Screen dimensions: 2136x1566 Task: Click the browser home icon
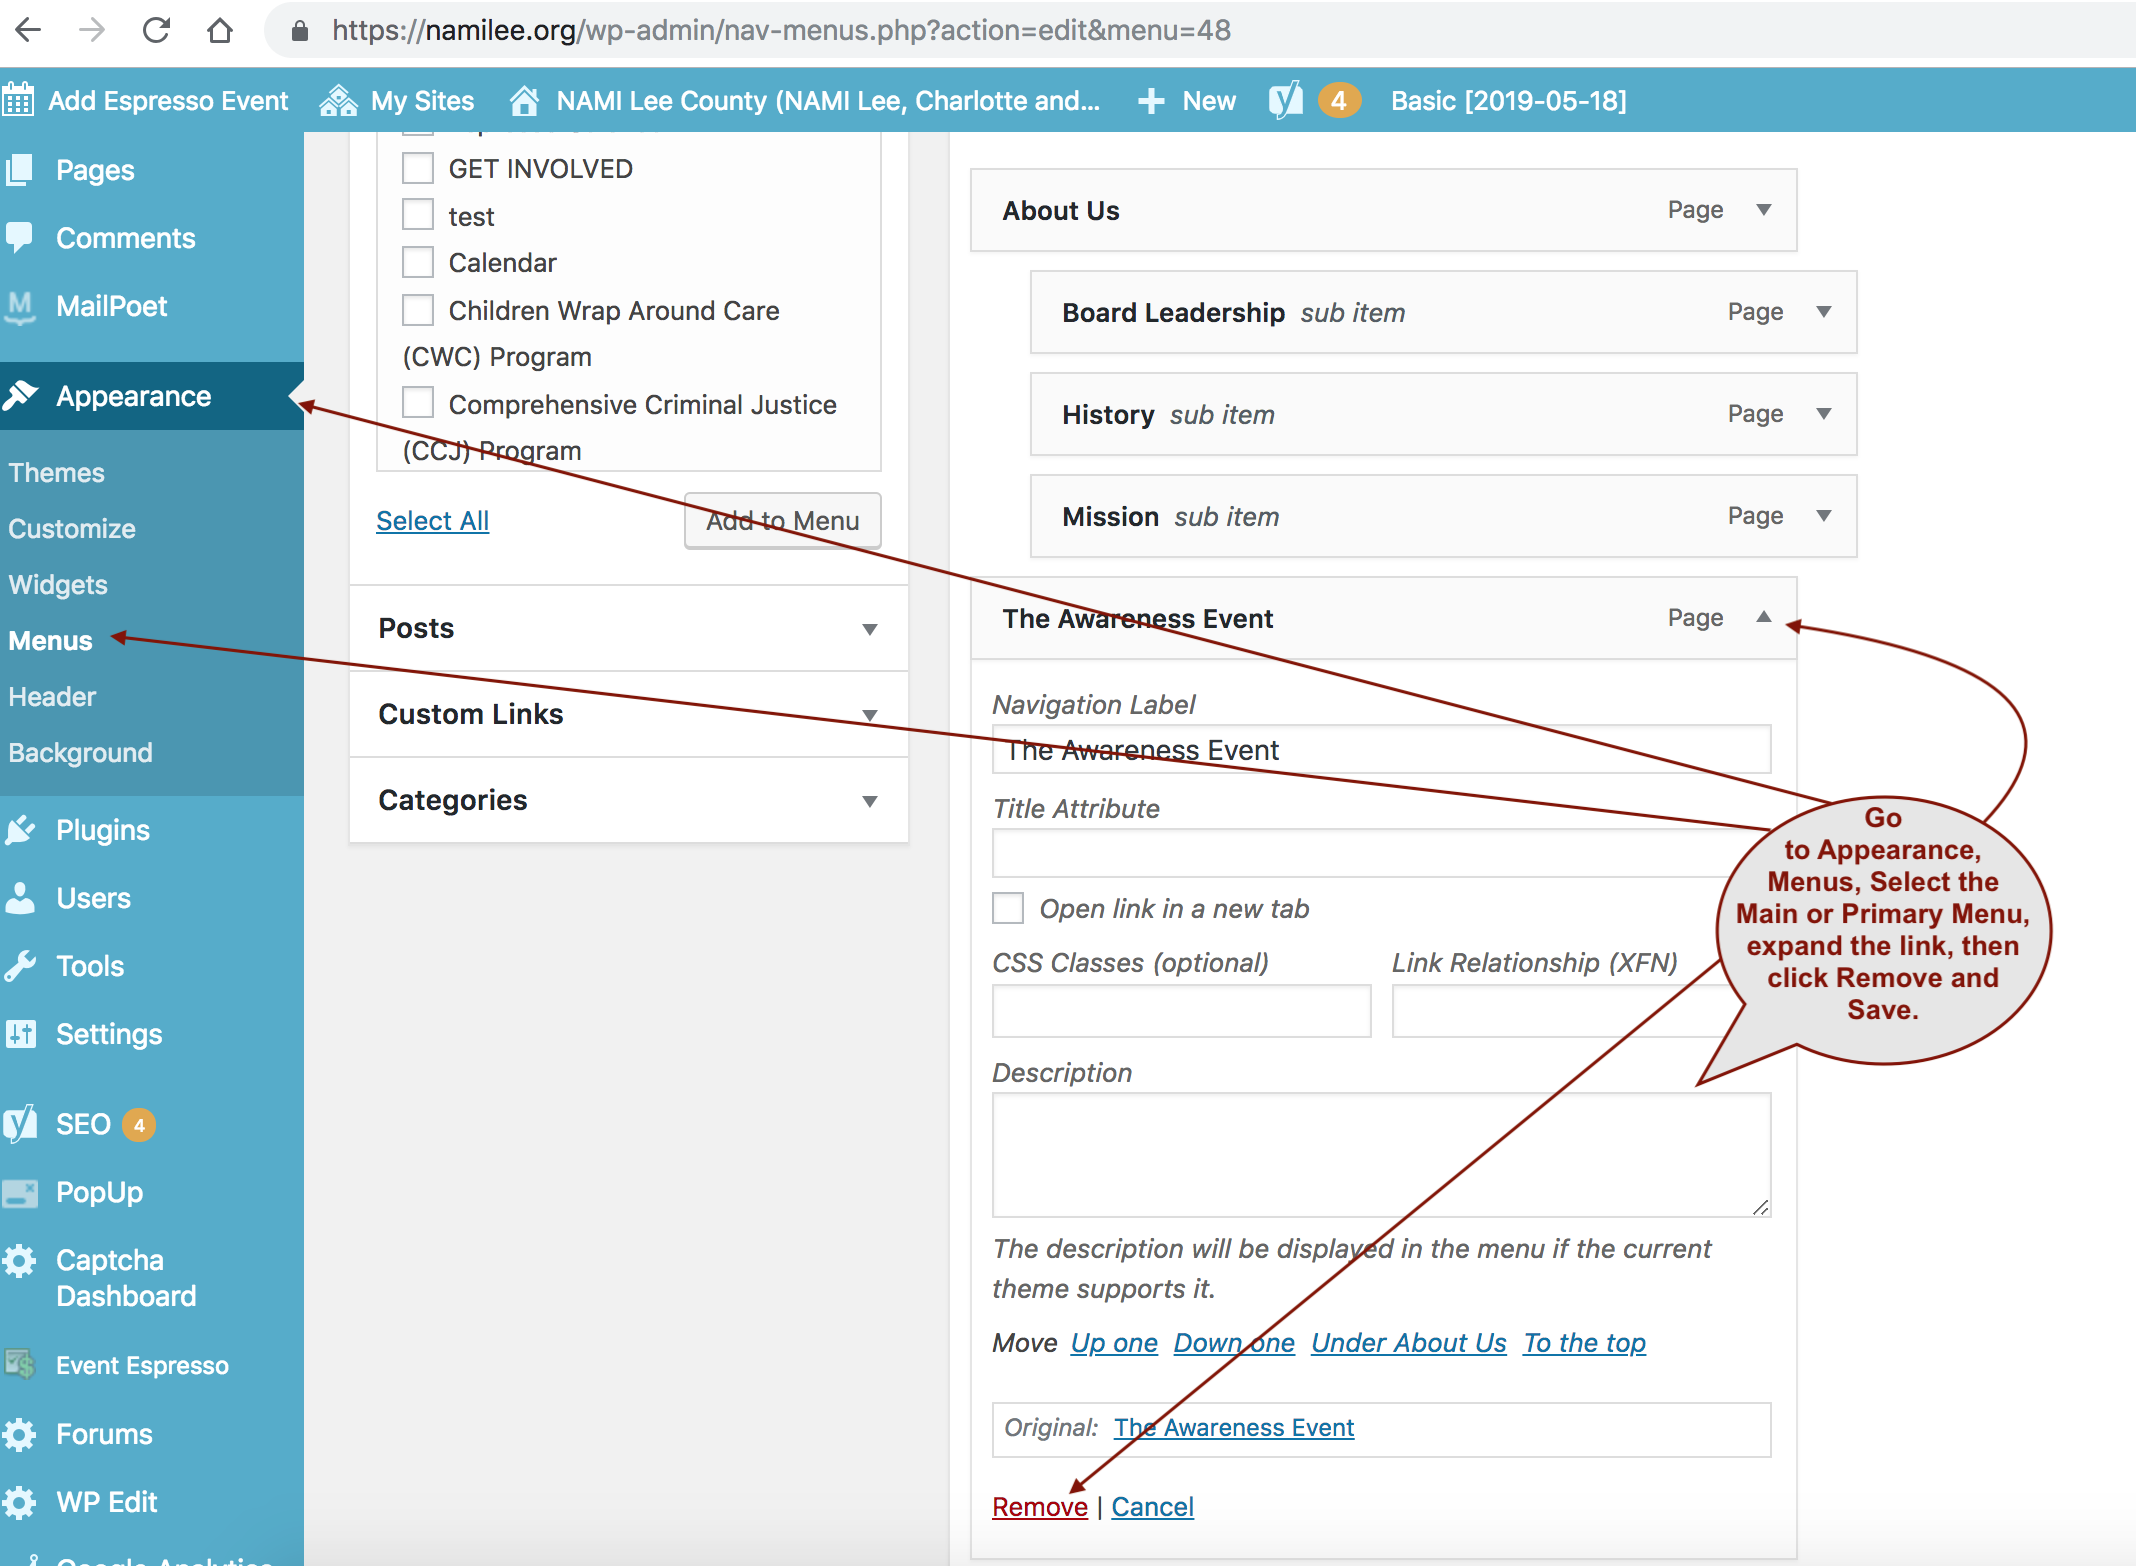tap(220, 30)
